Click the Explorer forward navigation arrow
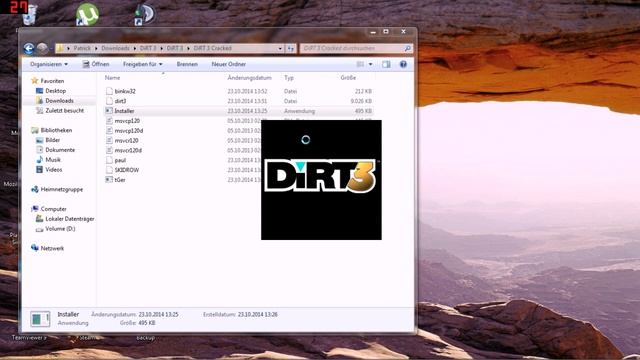This screenshot has width=640, height=360. coord(42,49)
